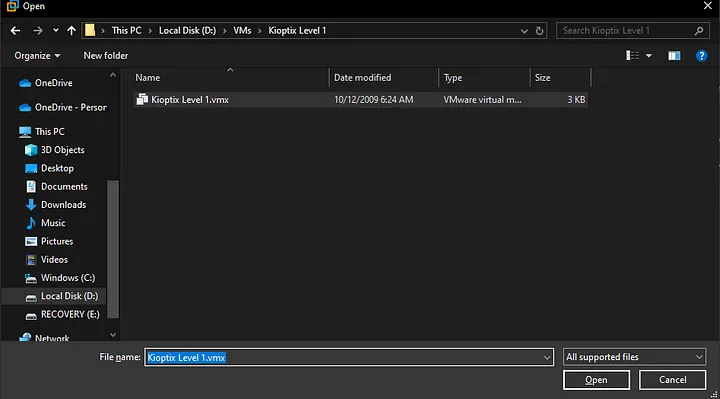
Task: Sort files by the Name column
Action: click(231, 78)
